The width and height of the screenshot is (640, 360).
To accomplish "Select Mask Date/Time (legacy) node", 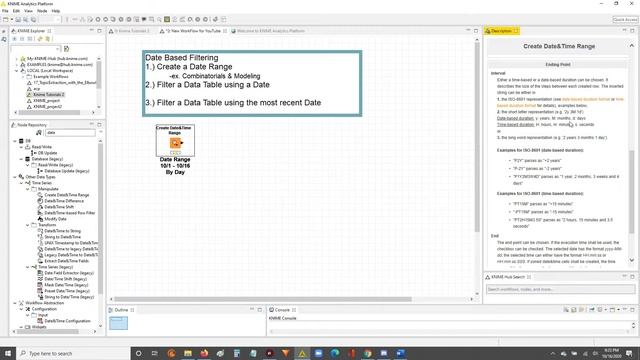I will tap(66, 285).
